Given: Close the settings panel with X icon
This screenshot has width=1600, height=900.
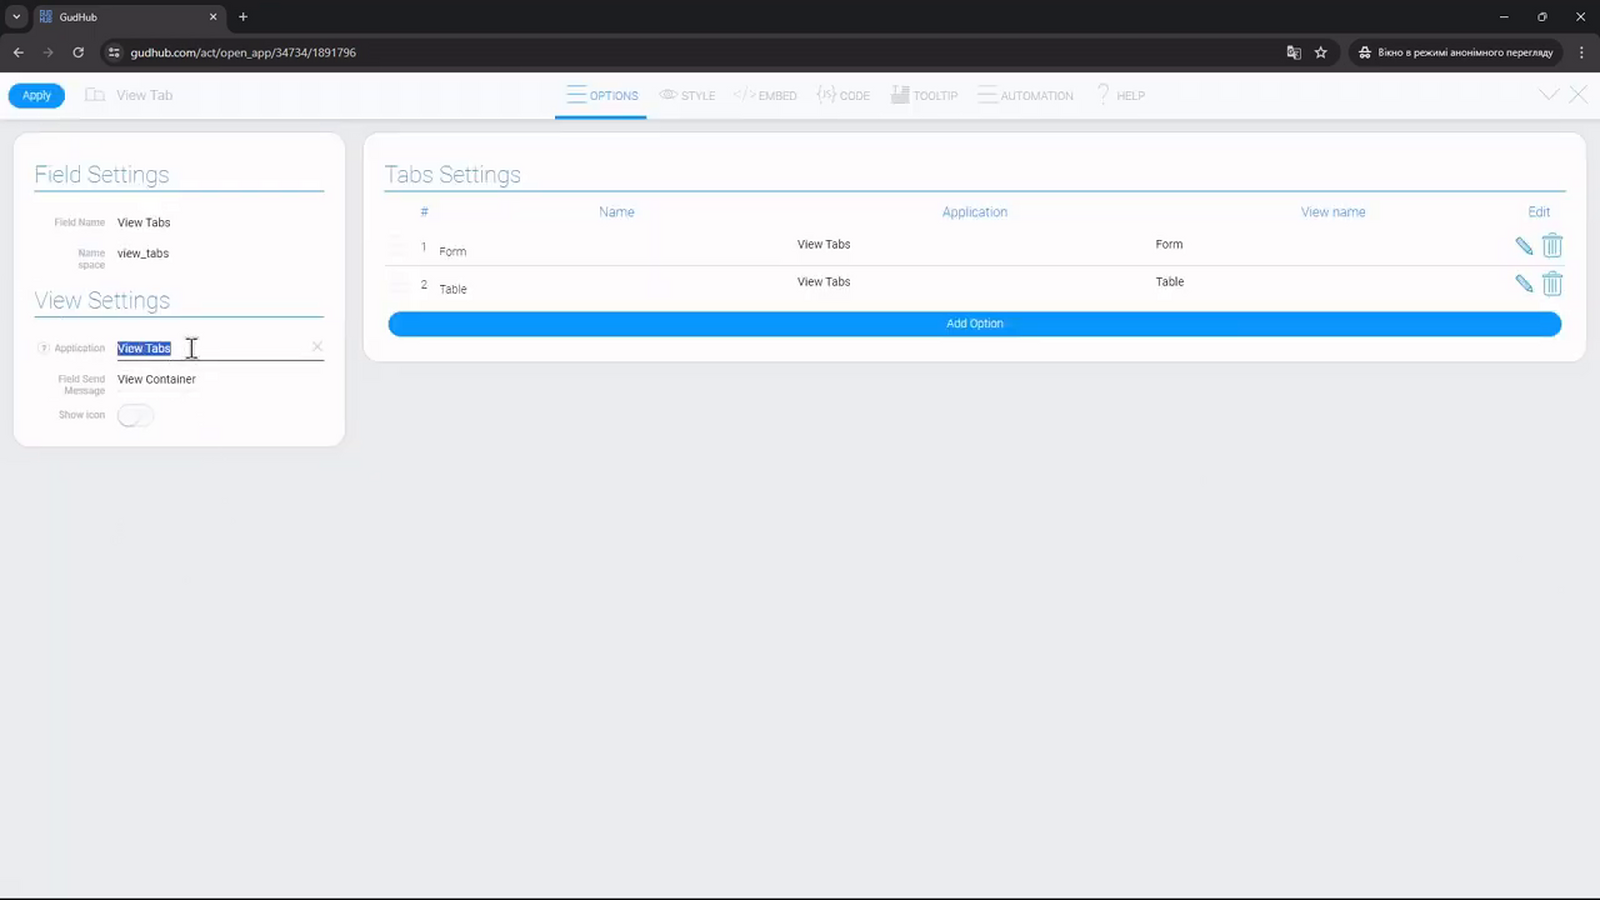Looking at the screenshot, I should [x=1578, y=95].
